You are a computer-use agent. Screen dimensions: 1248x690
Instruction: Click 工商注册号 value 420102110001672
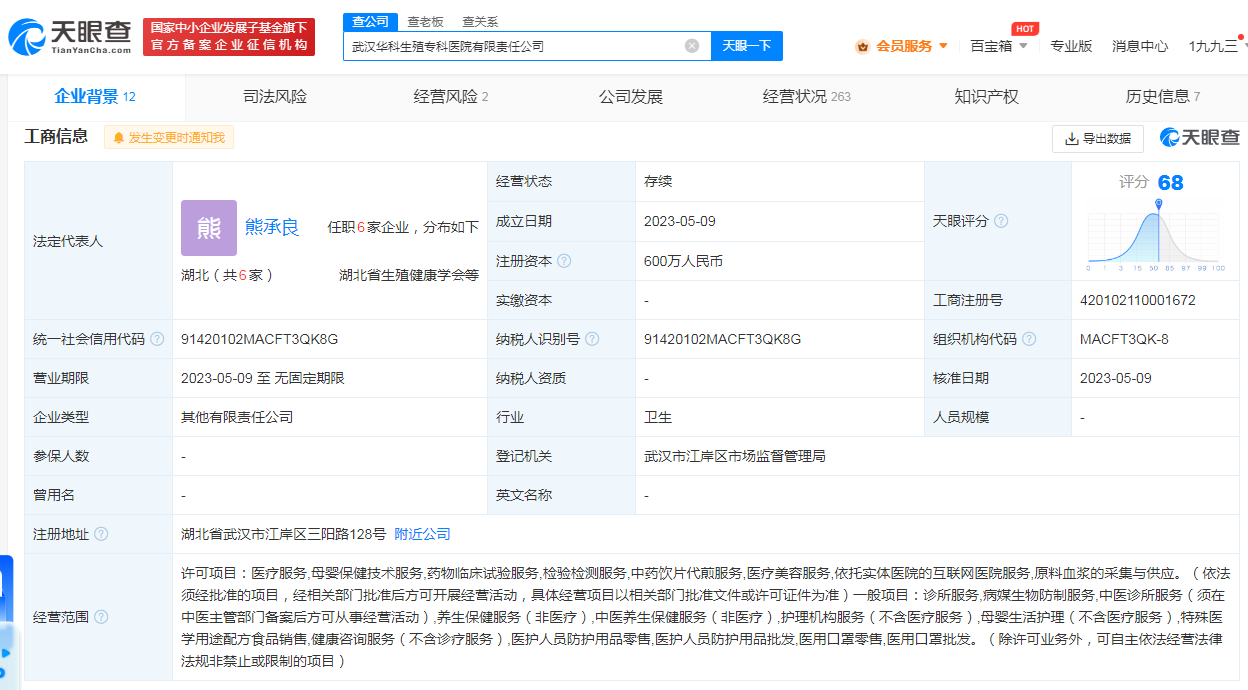1138,300
